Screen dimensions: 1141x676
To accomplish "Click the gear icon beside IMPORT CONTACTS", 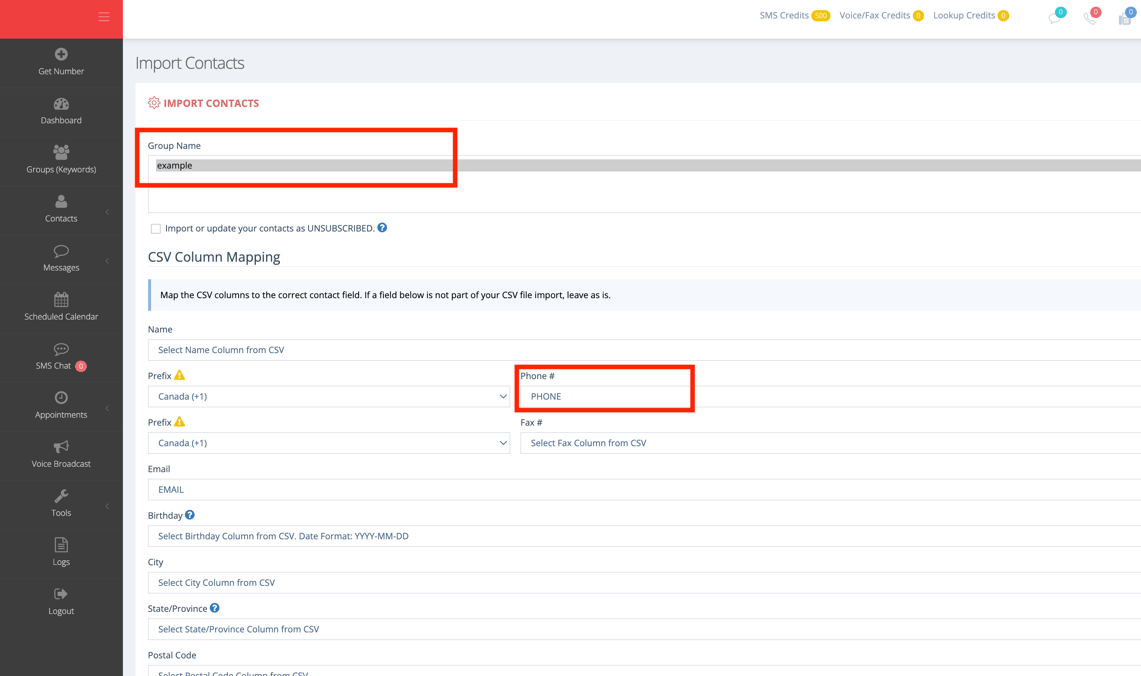I will tap(154, 103).
